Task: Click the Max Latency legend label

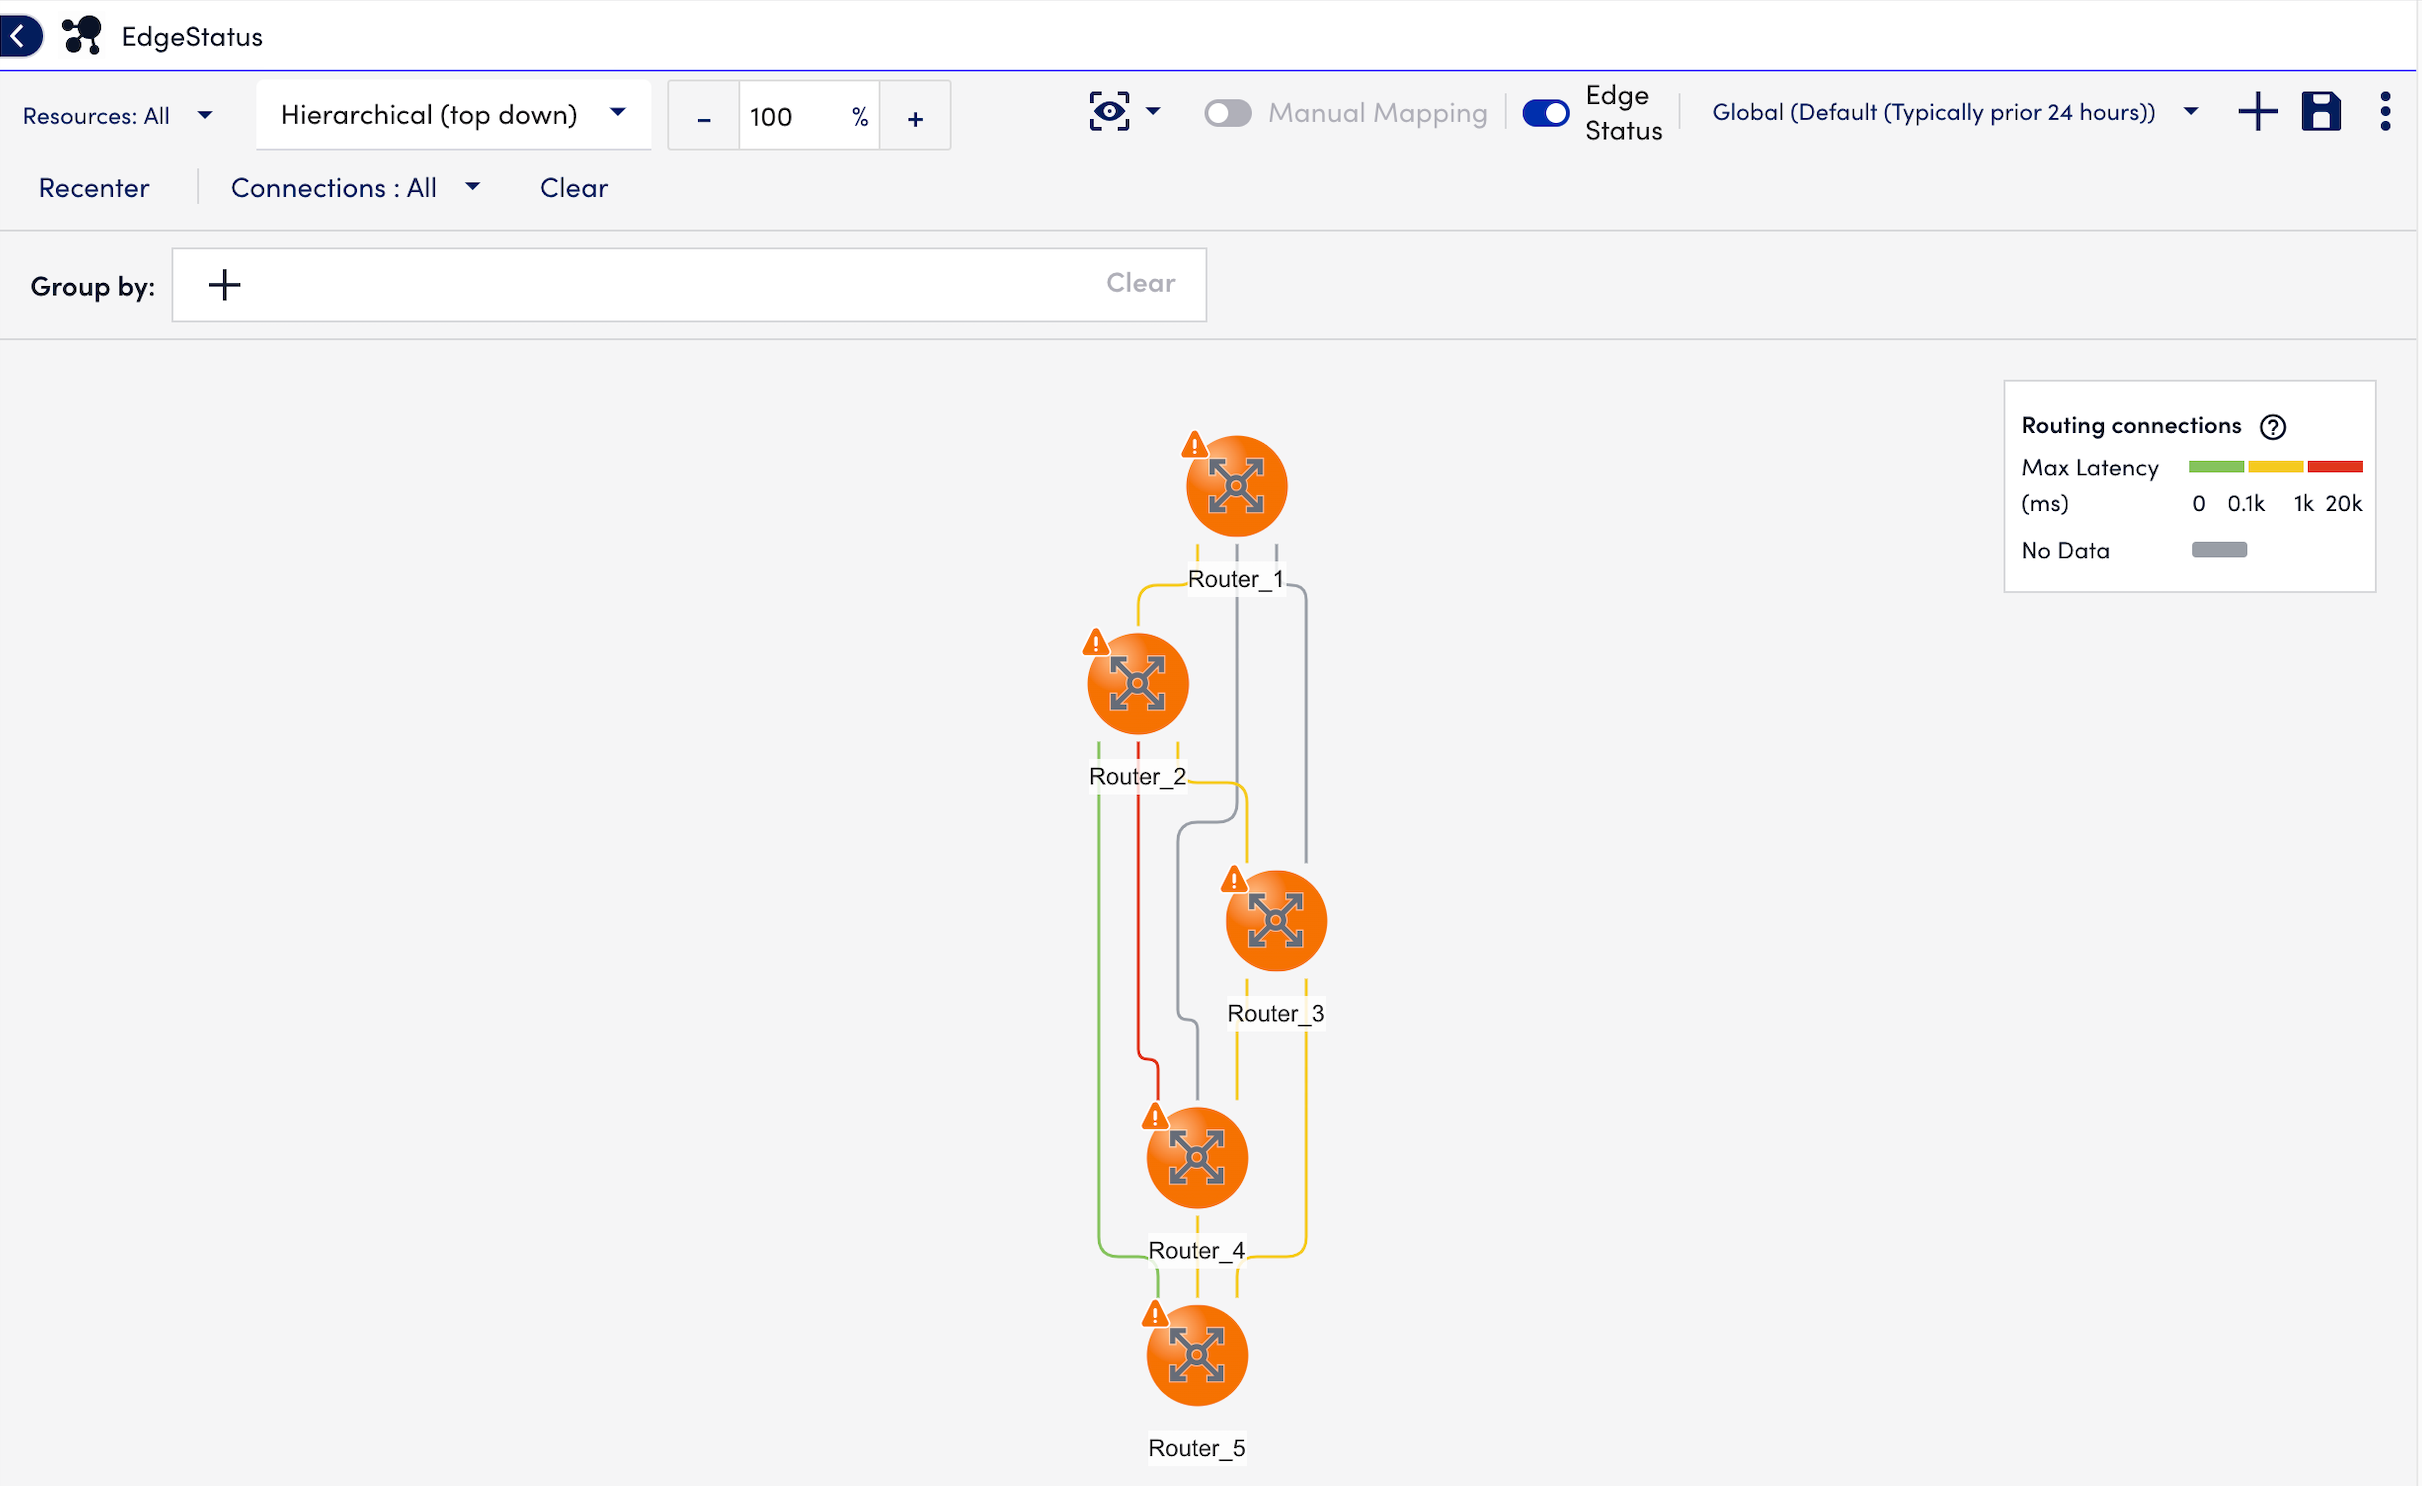Action: point(2090,468)
